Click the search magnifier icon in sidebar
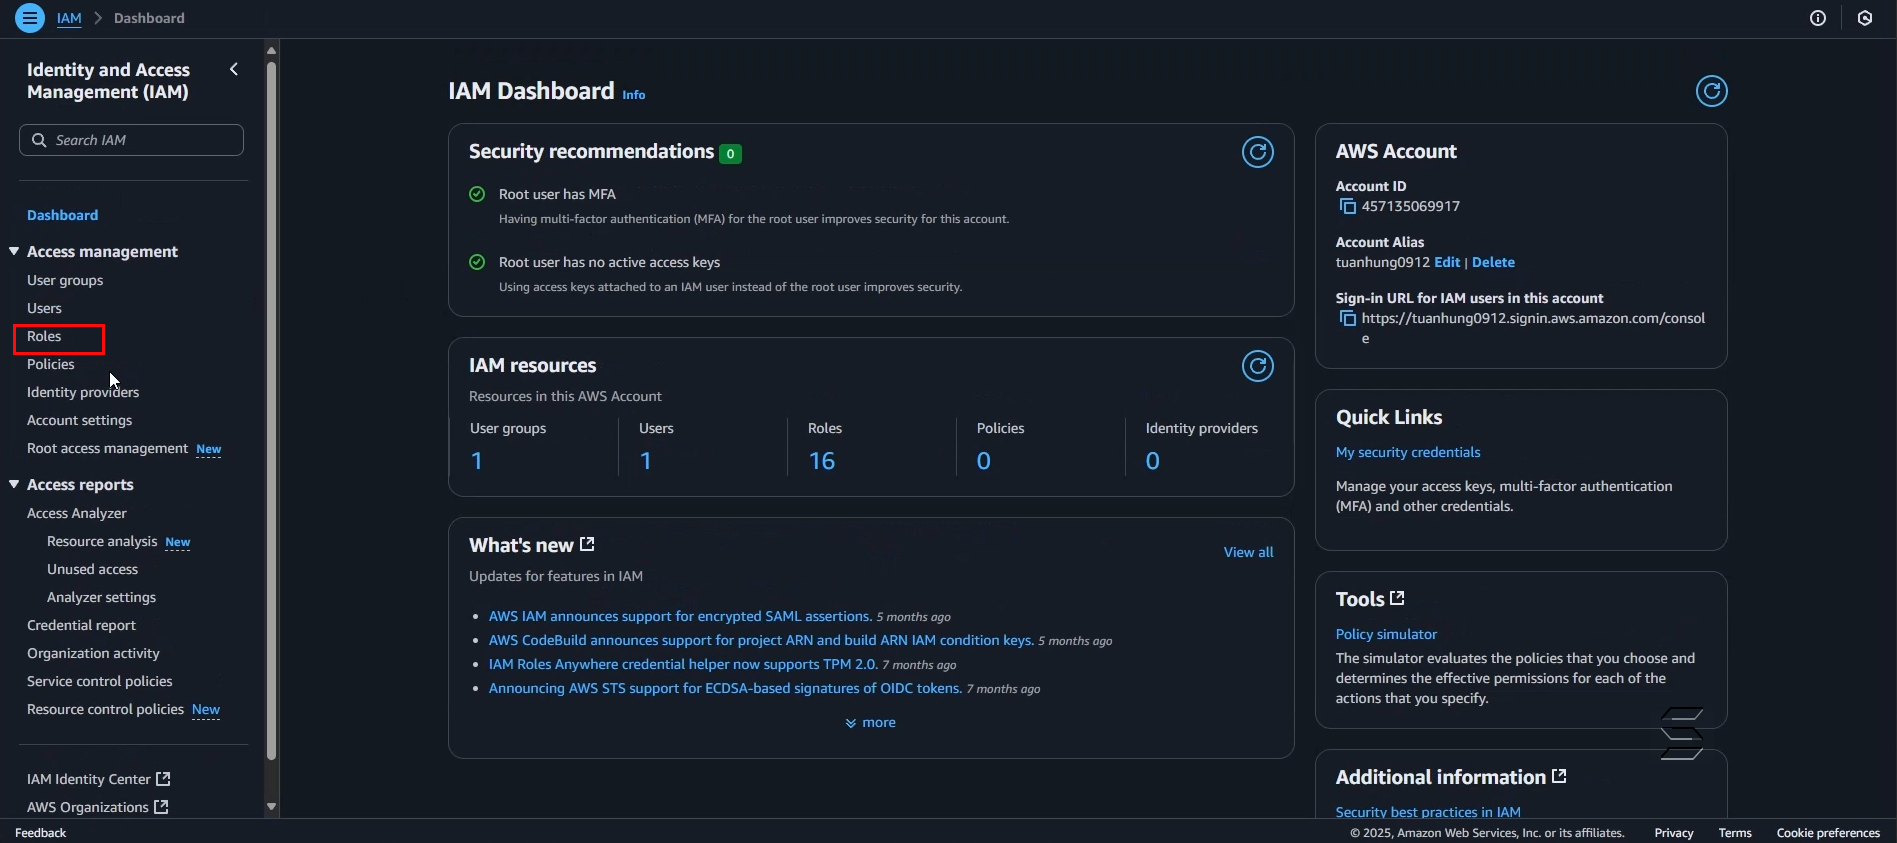The height and width of the screenshot is (843, 1897). click(39, 140)
